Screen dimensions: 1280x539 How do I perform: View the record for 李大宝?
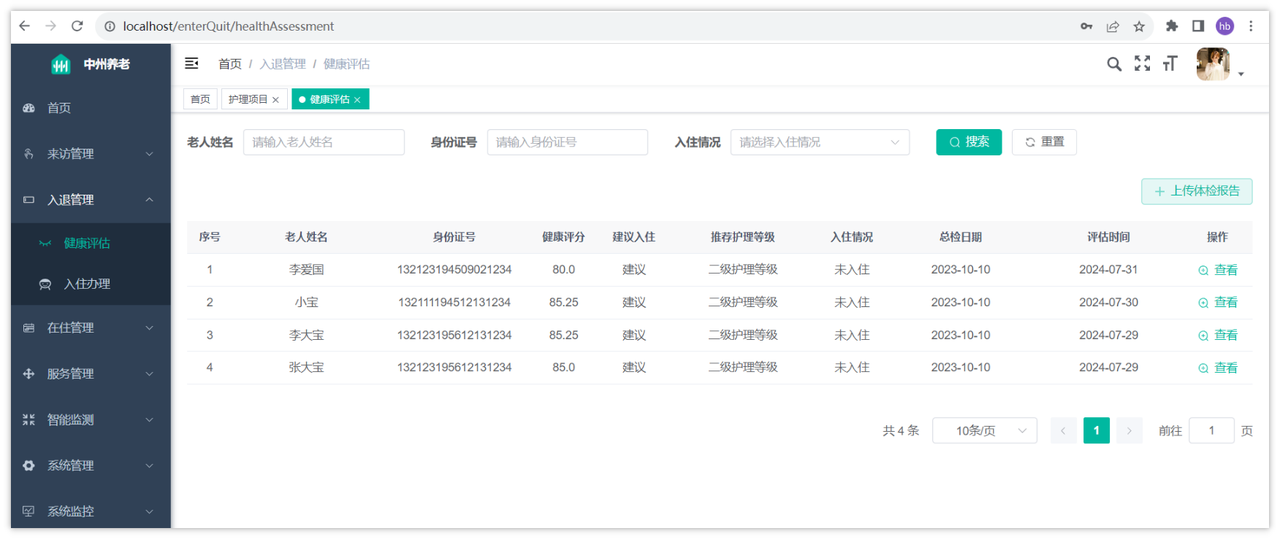pyautogui.click(x=1218, y=335)
